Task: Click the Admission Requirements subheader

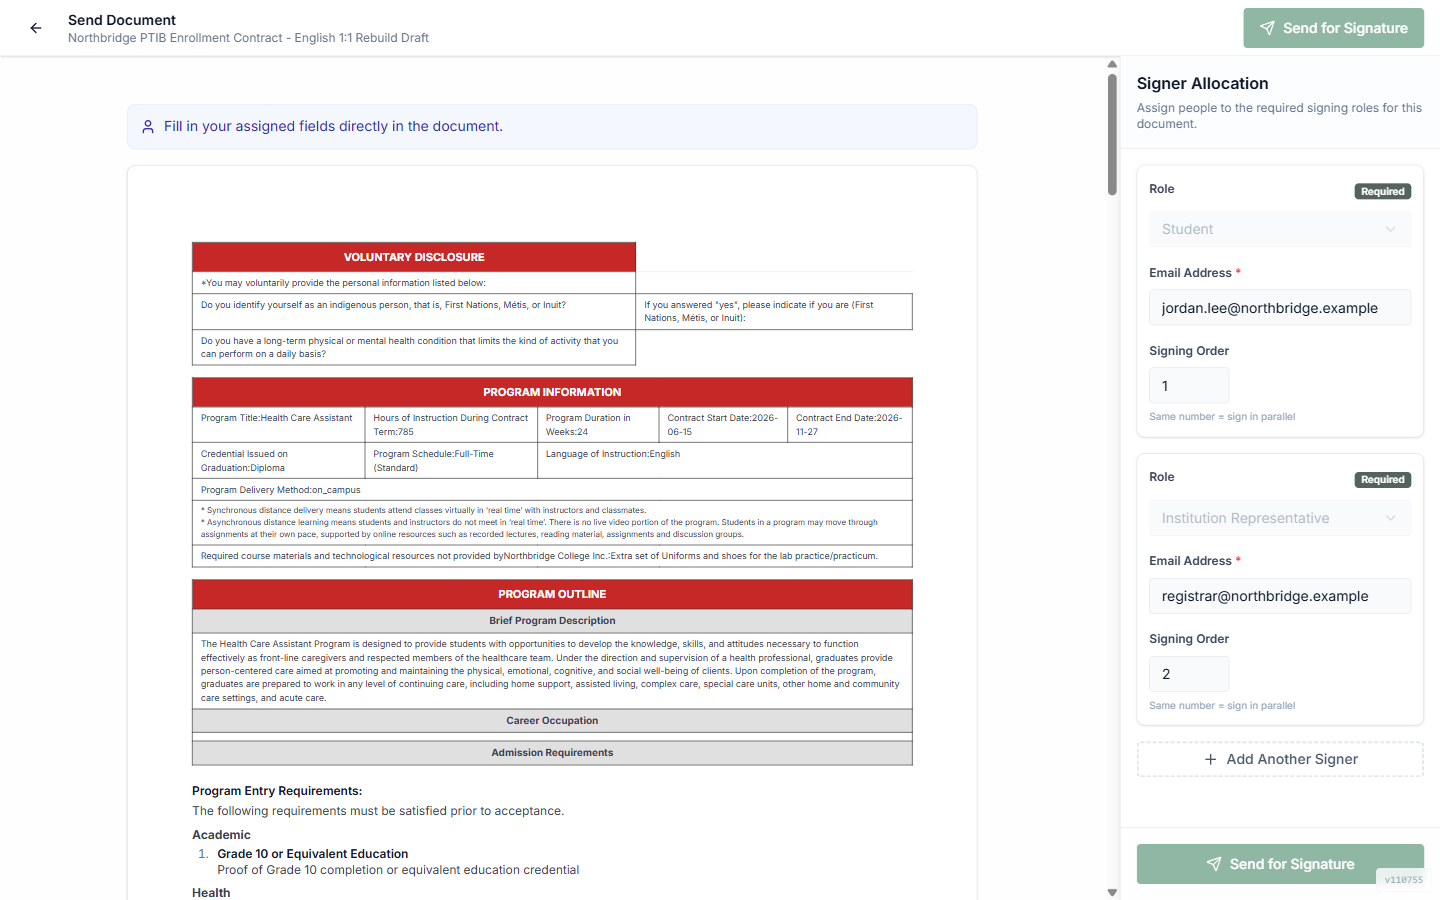Action: 552,753
